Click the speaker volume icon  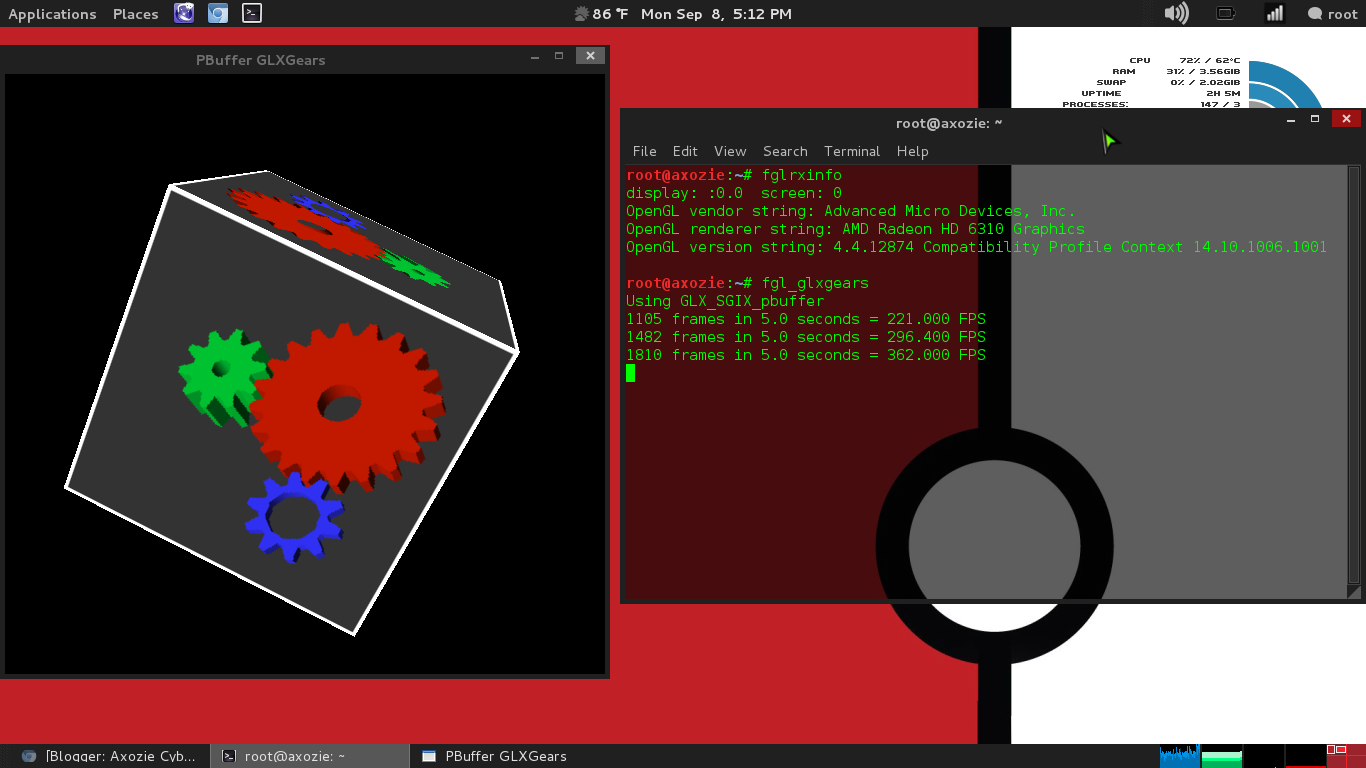pos(1176,13)
